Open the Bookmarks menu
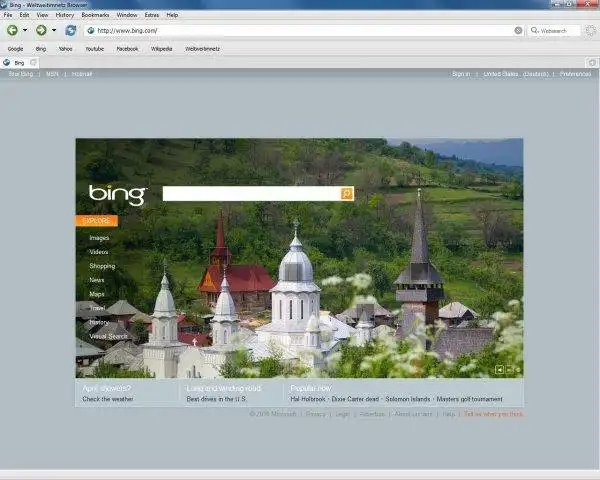The image size is (600, 480). point(95,15)
